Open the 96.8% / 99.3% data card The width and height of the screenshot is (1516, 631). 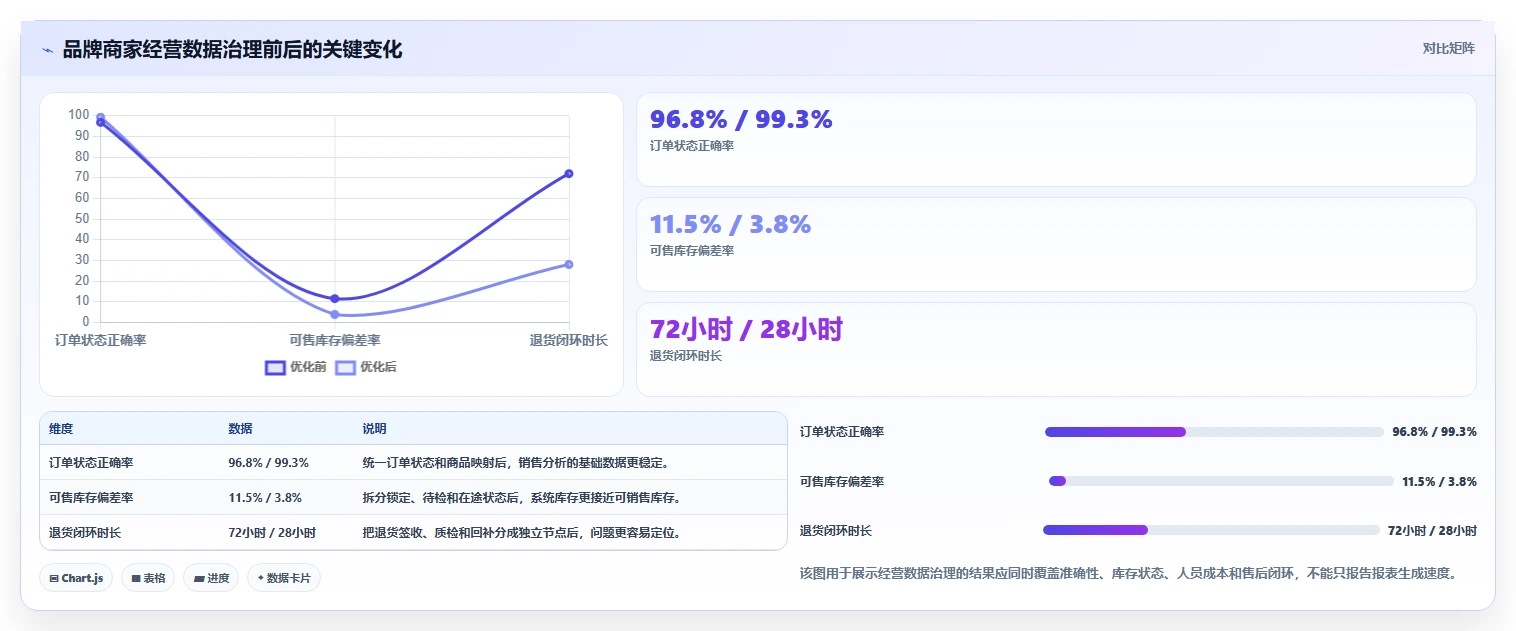[1056, 140]
